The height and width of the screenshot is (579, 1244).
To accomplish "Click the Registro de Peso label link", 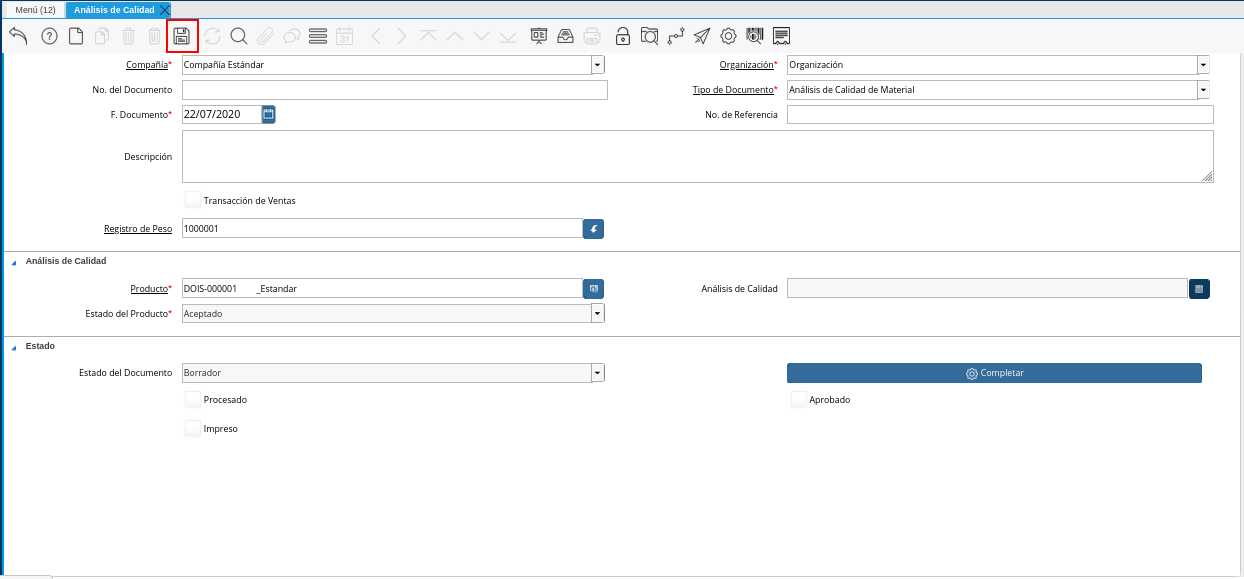I will (x=138, y=229).
